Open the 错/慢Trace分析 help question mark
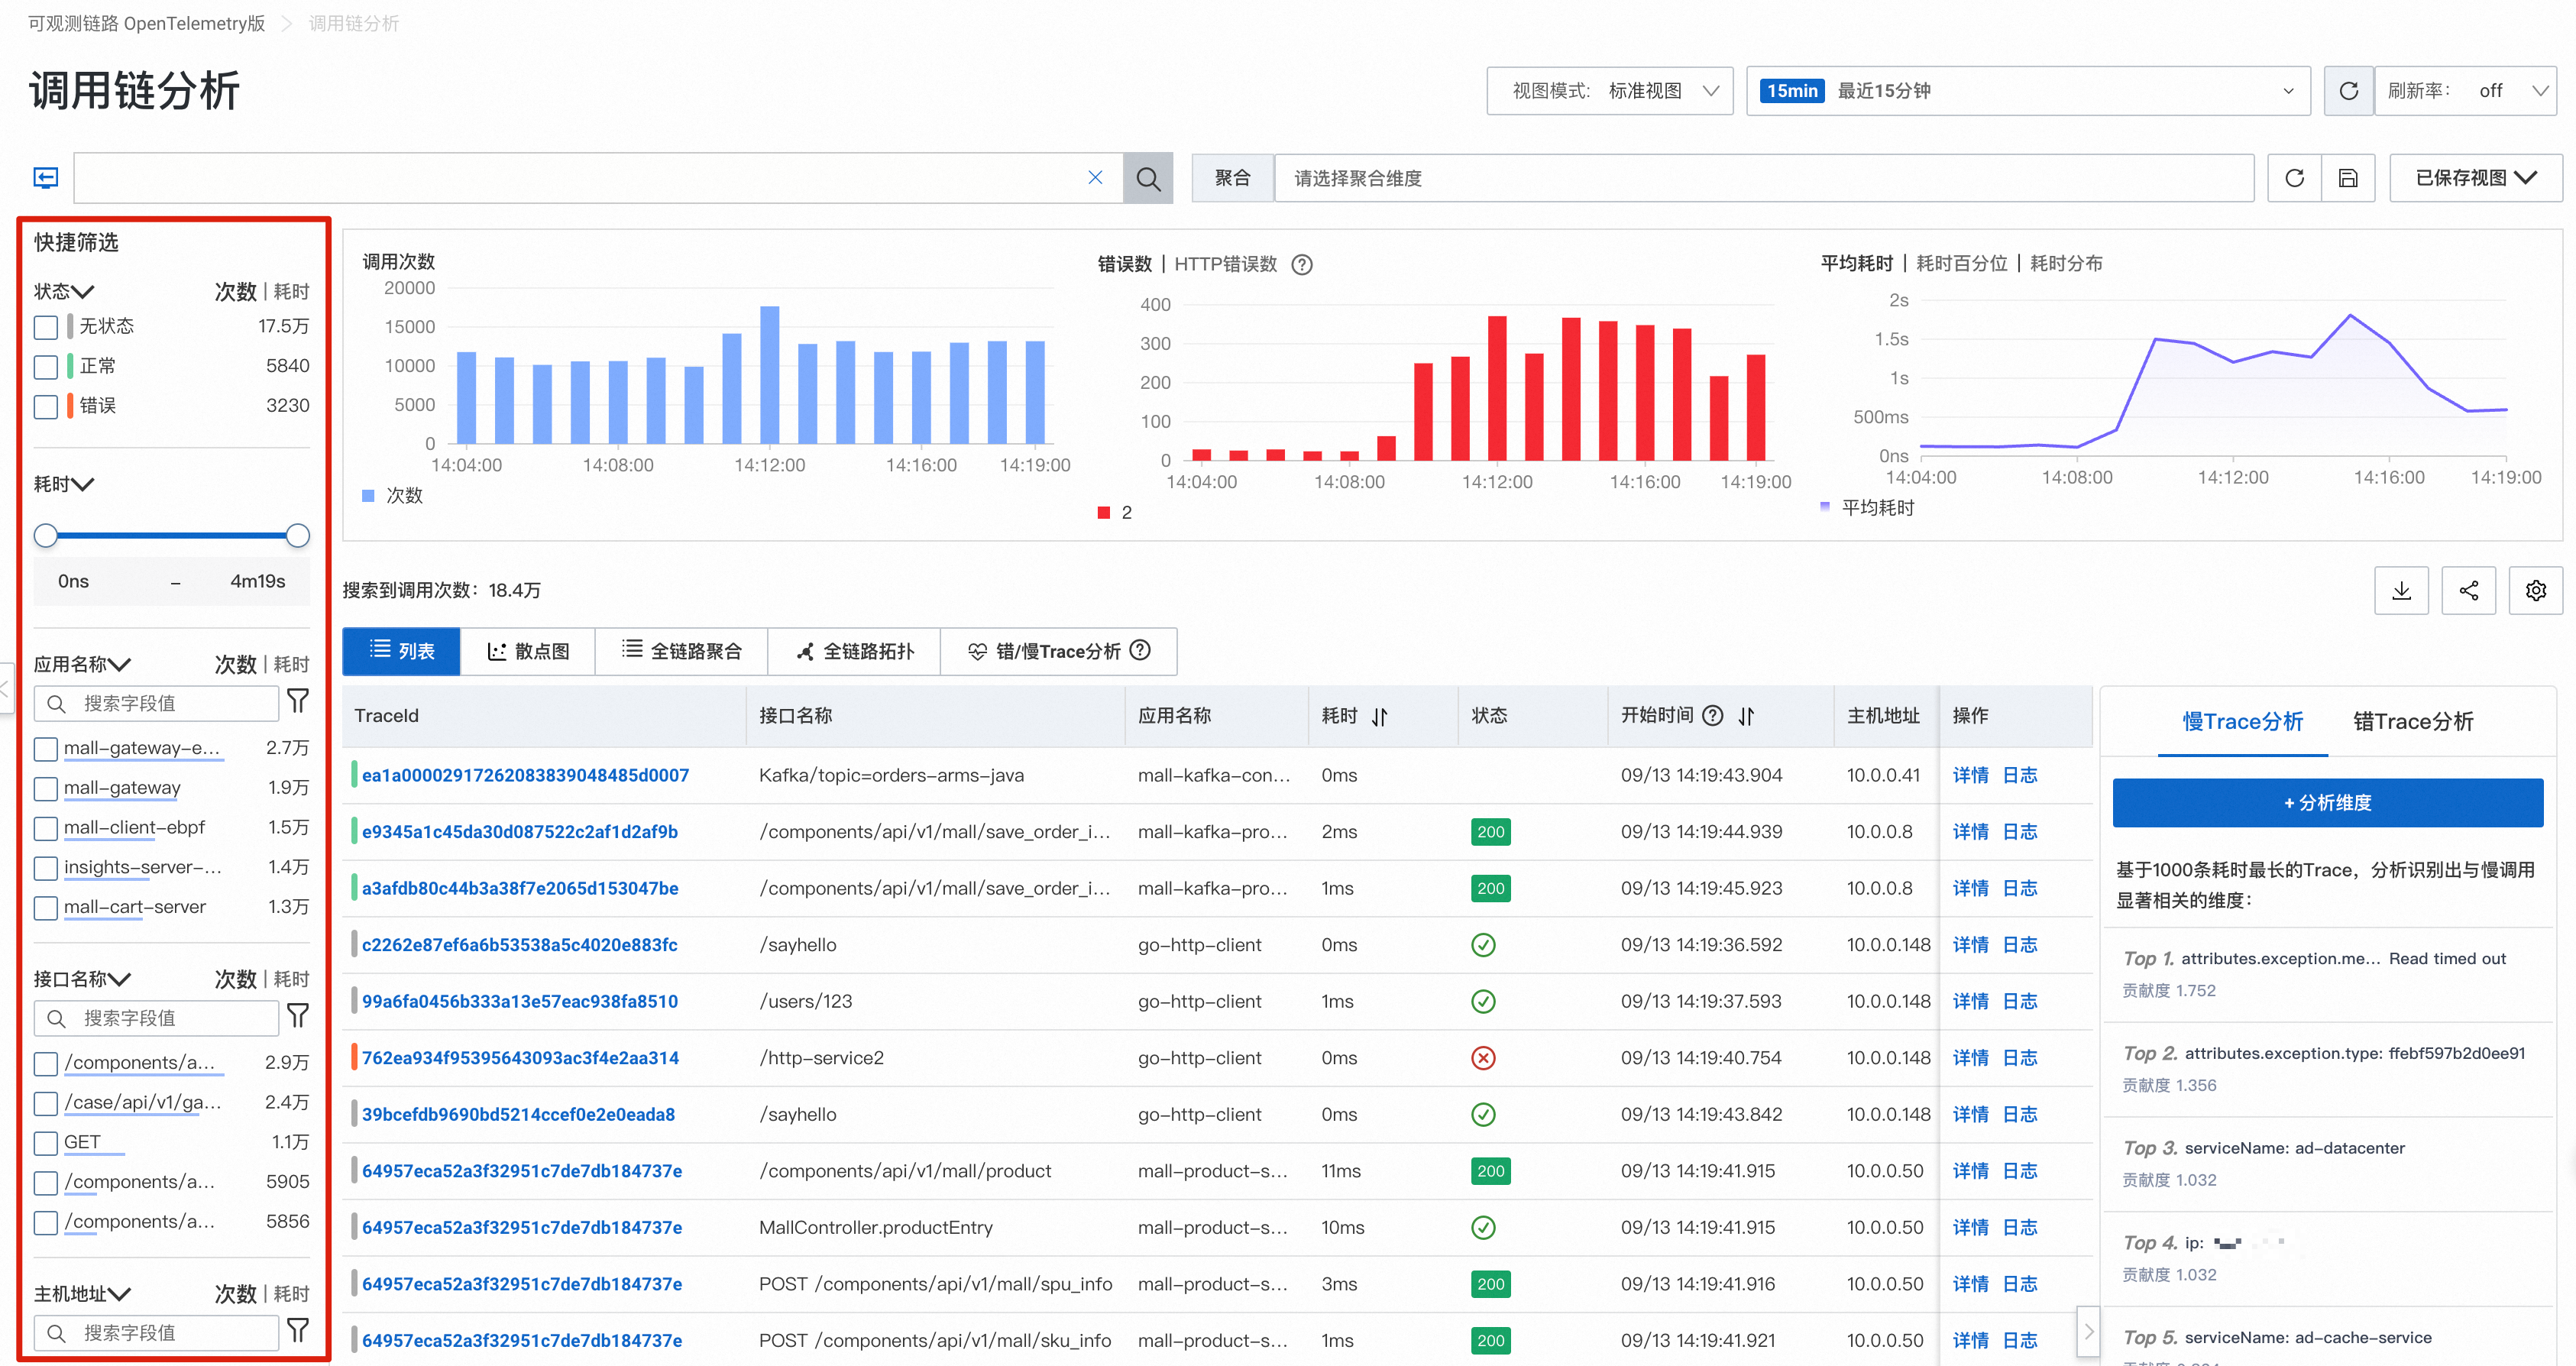The height and width of the screenshot is (1366, 2576). 1139,650
